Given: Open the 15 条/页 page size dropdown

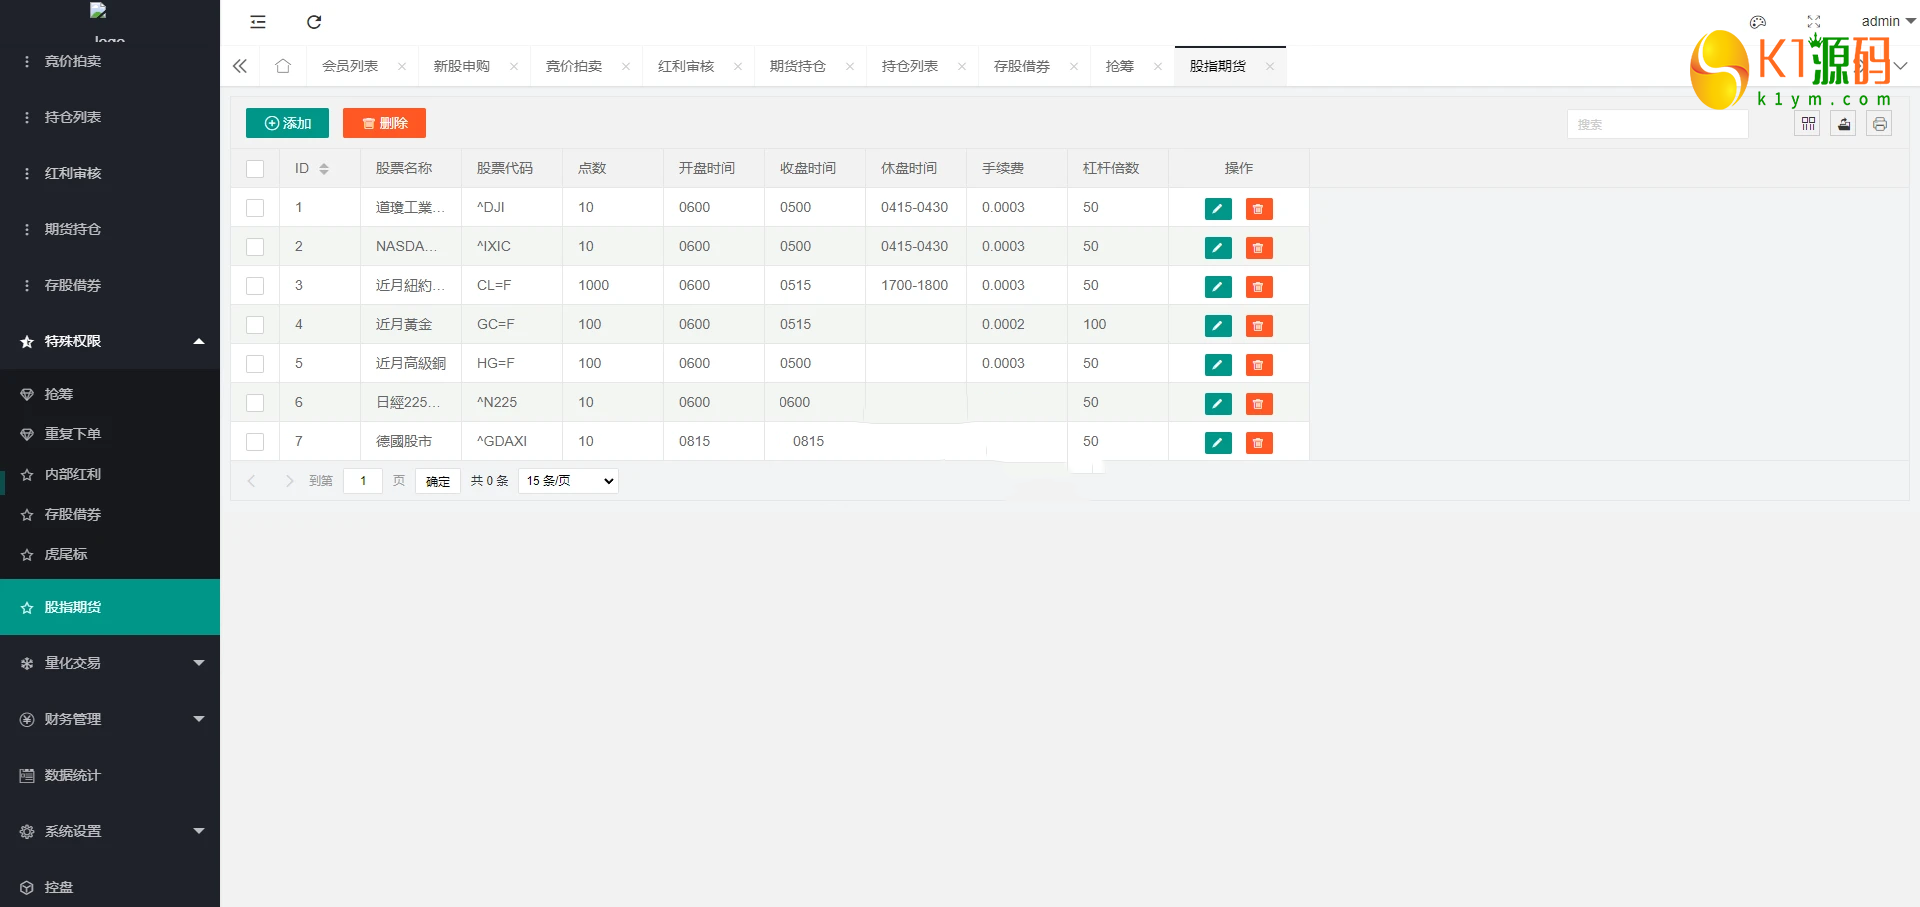Looking at the screenshot, I should click(x=568, y=481).
